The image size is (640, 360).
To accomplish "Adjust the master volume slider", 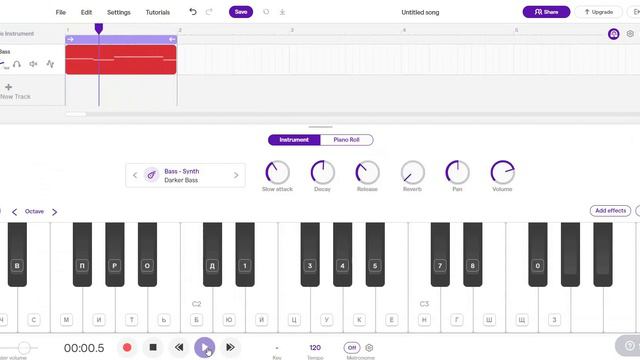I will [24, 348].
